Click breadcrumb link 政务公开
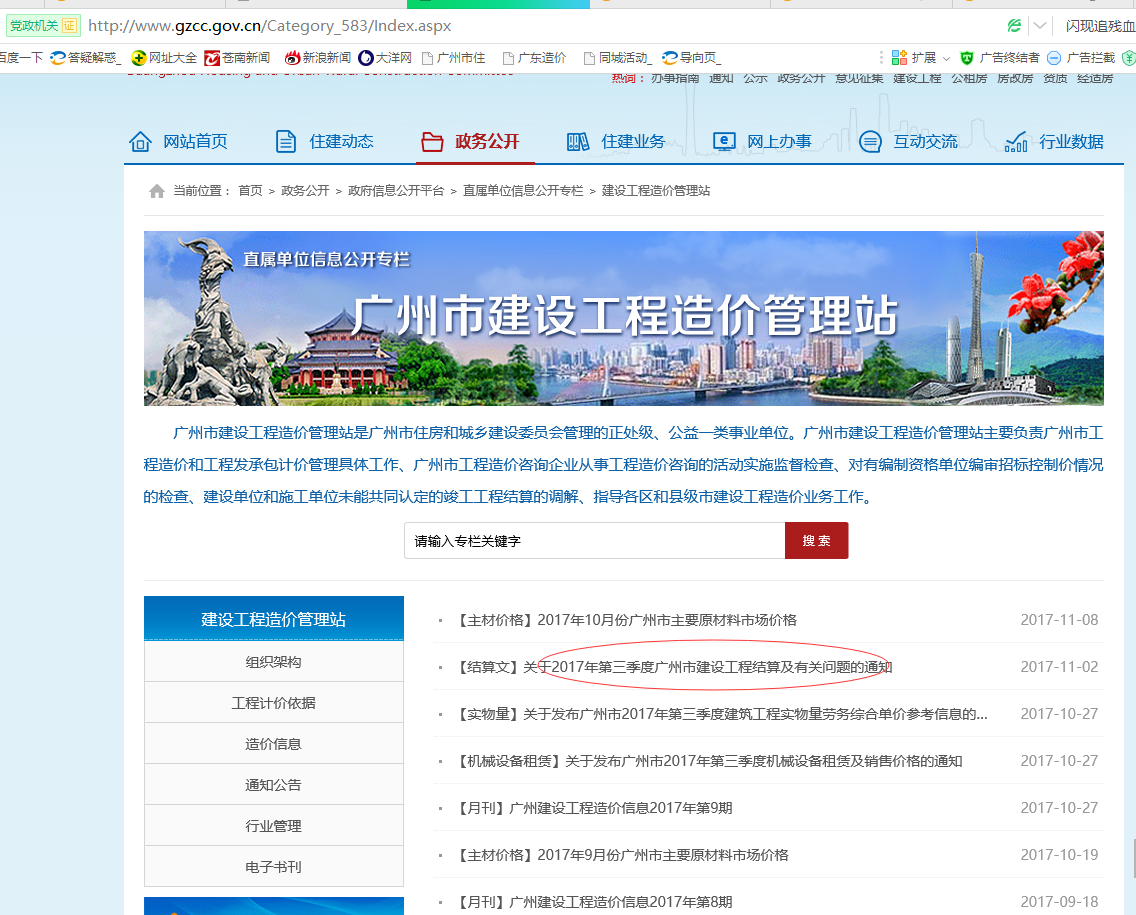The height and width of the screenshot is (915, 1136). click(x=305, y=191)
